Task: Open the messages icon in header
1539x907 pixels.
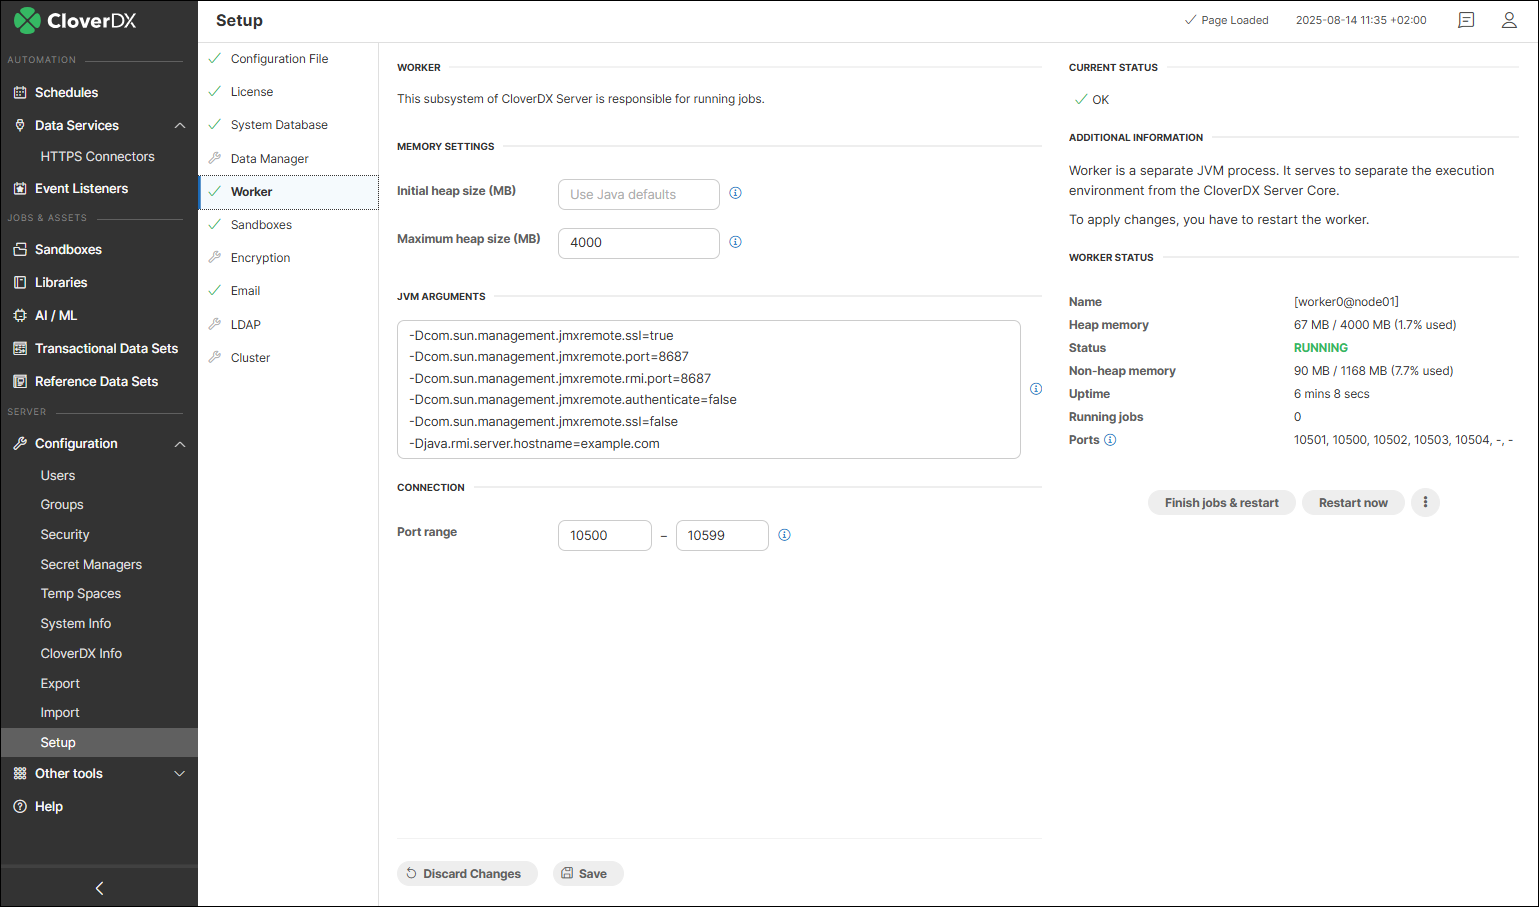Action: click(x=1466, y=20)
